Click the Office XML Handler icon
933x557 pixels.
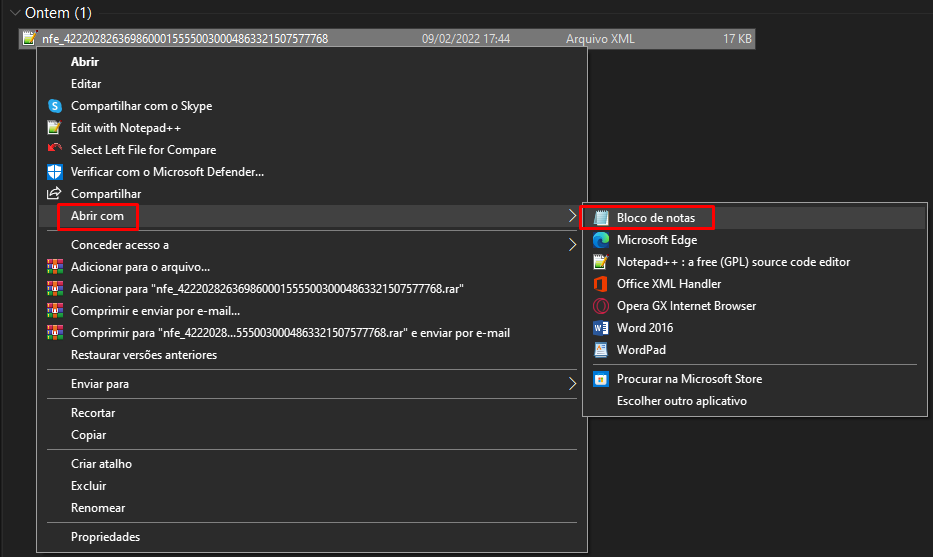(x=601, y=284)
